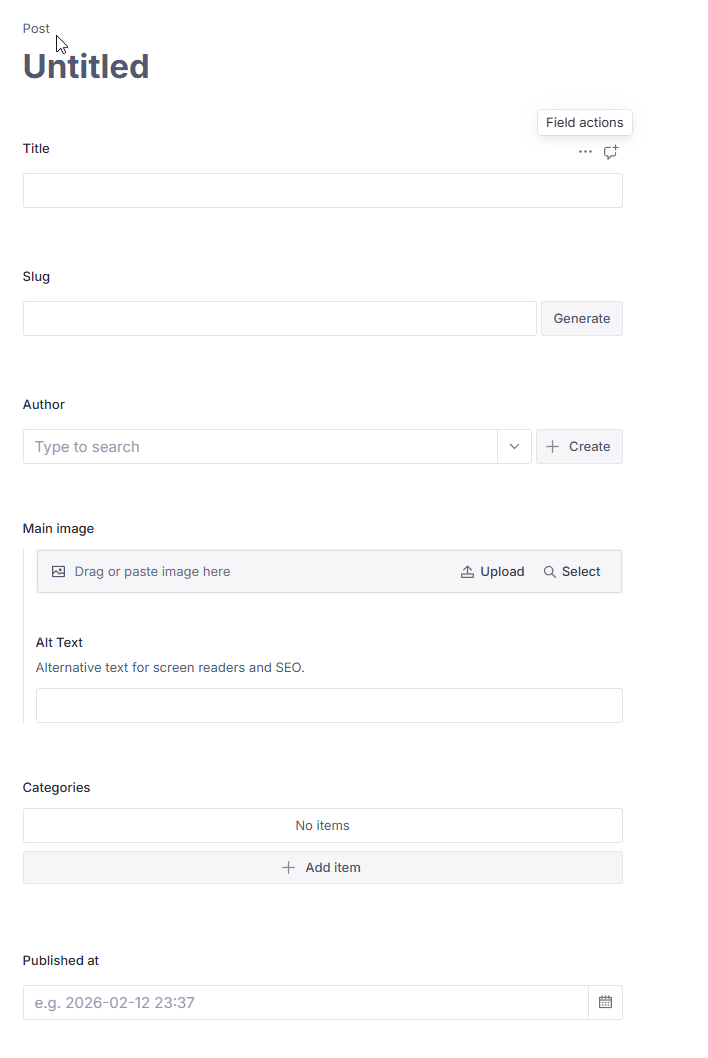
Task: Click into the Slug input
Action: click(279, 319)
